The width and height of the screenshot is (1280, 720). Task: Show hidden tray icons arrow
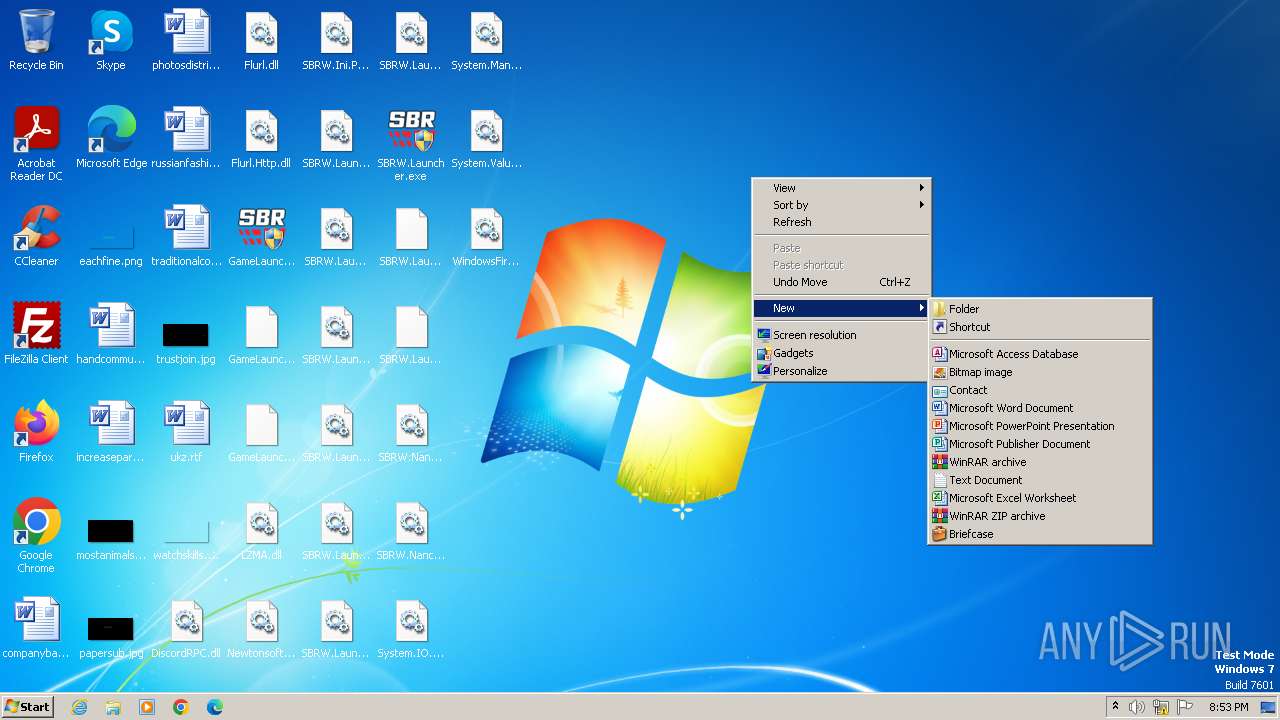pyautogui.click(x=1116, y=707)
